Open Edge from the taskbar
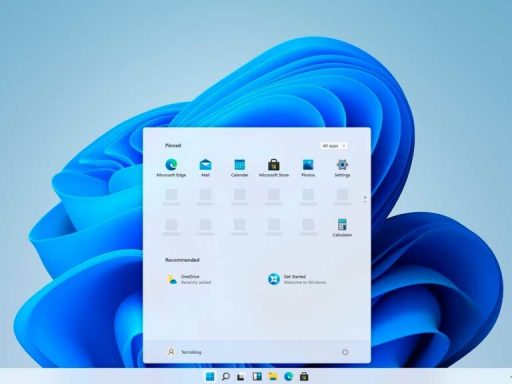Screen dimensions: 512x384 point(288,377)
